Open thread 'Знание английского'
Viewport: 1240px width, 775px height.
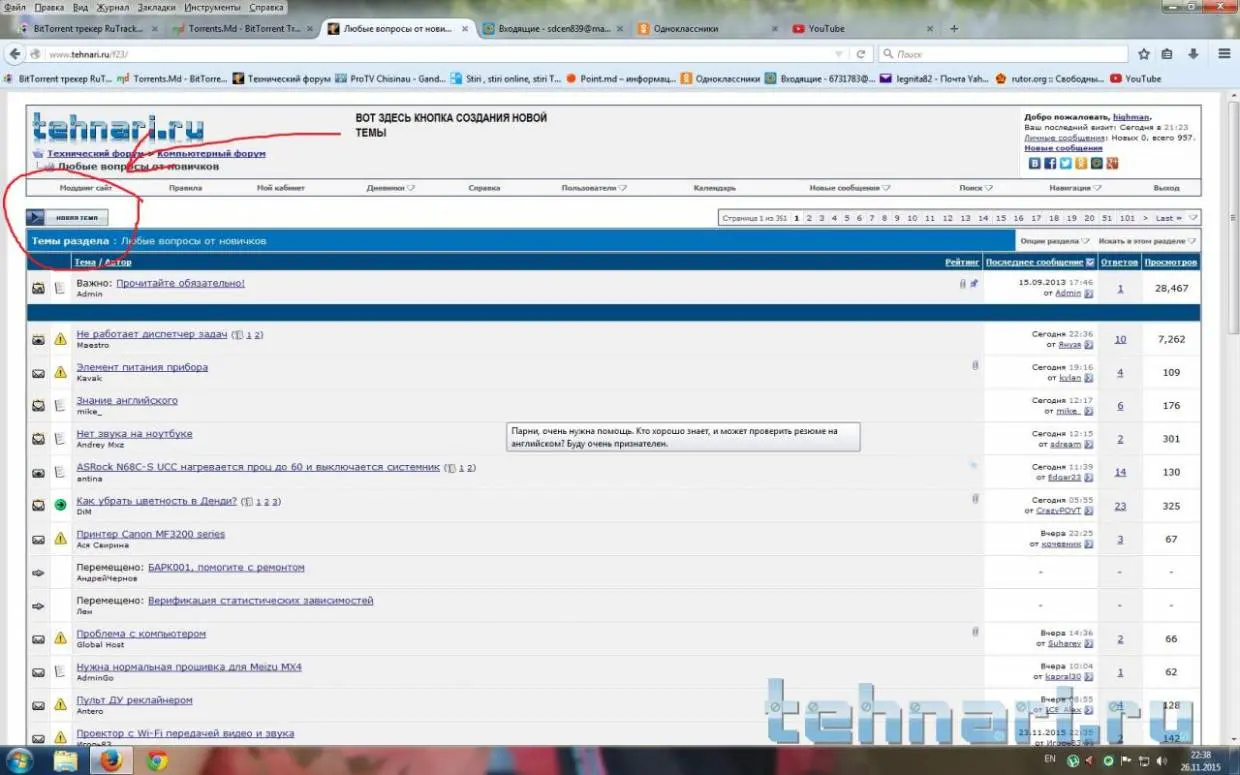[x=127, y=400]
